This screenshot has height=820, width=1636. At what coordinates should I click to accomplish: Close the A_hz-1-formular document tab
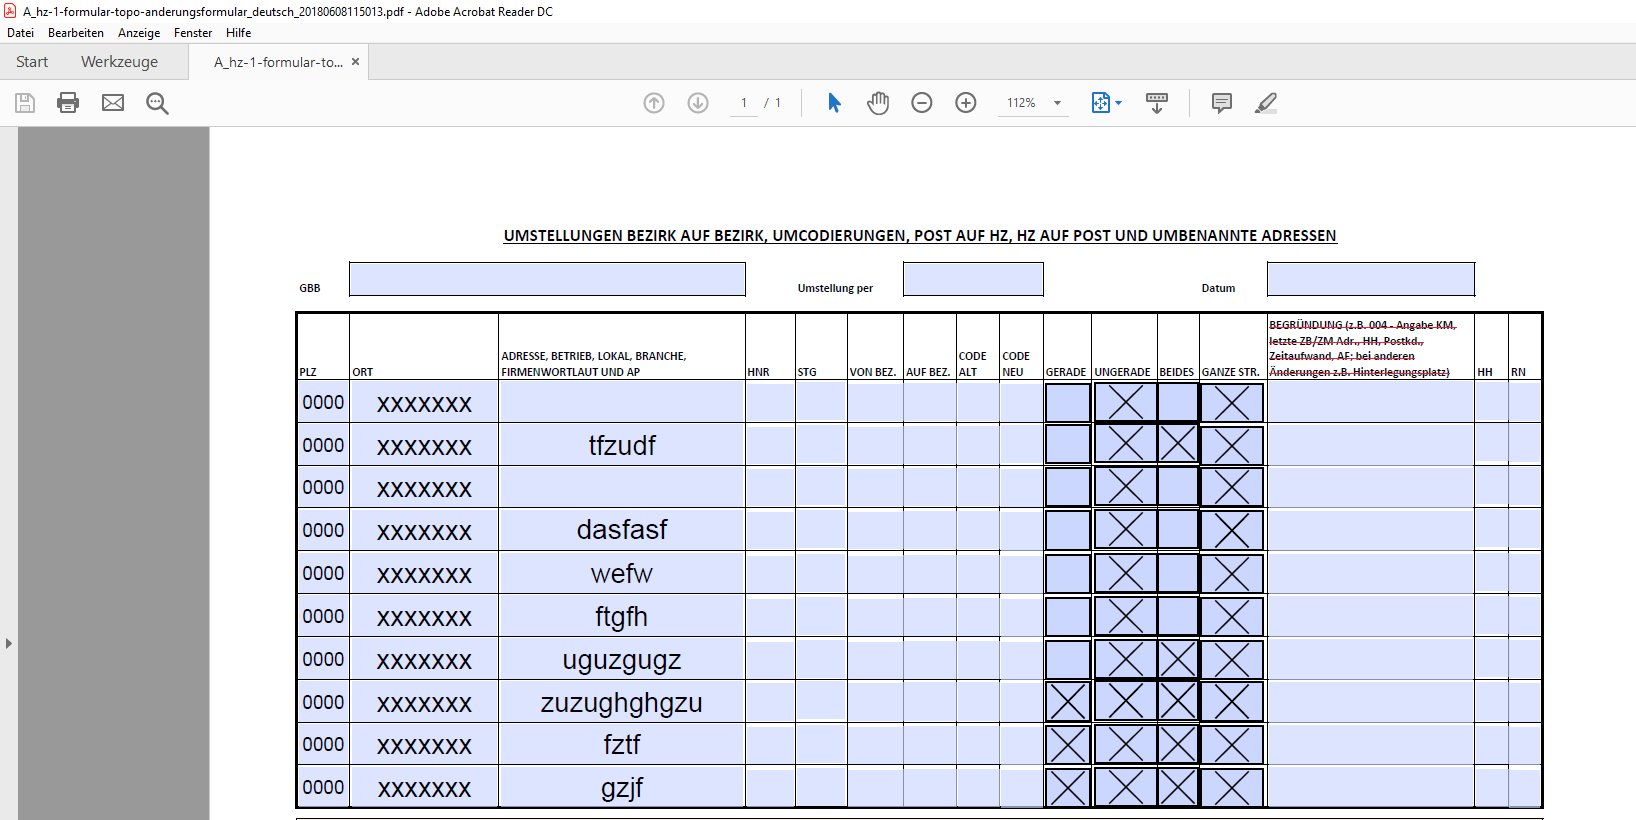tap(355, 62)
